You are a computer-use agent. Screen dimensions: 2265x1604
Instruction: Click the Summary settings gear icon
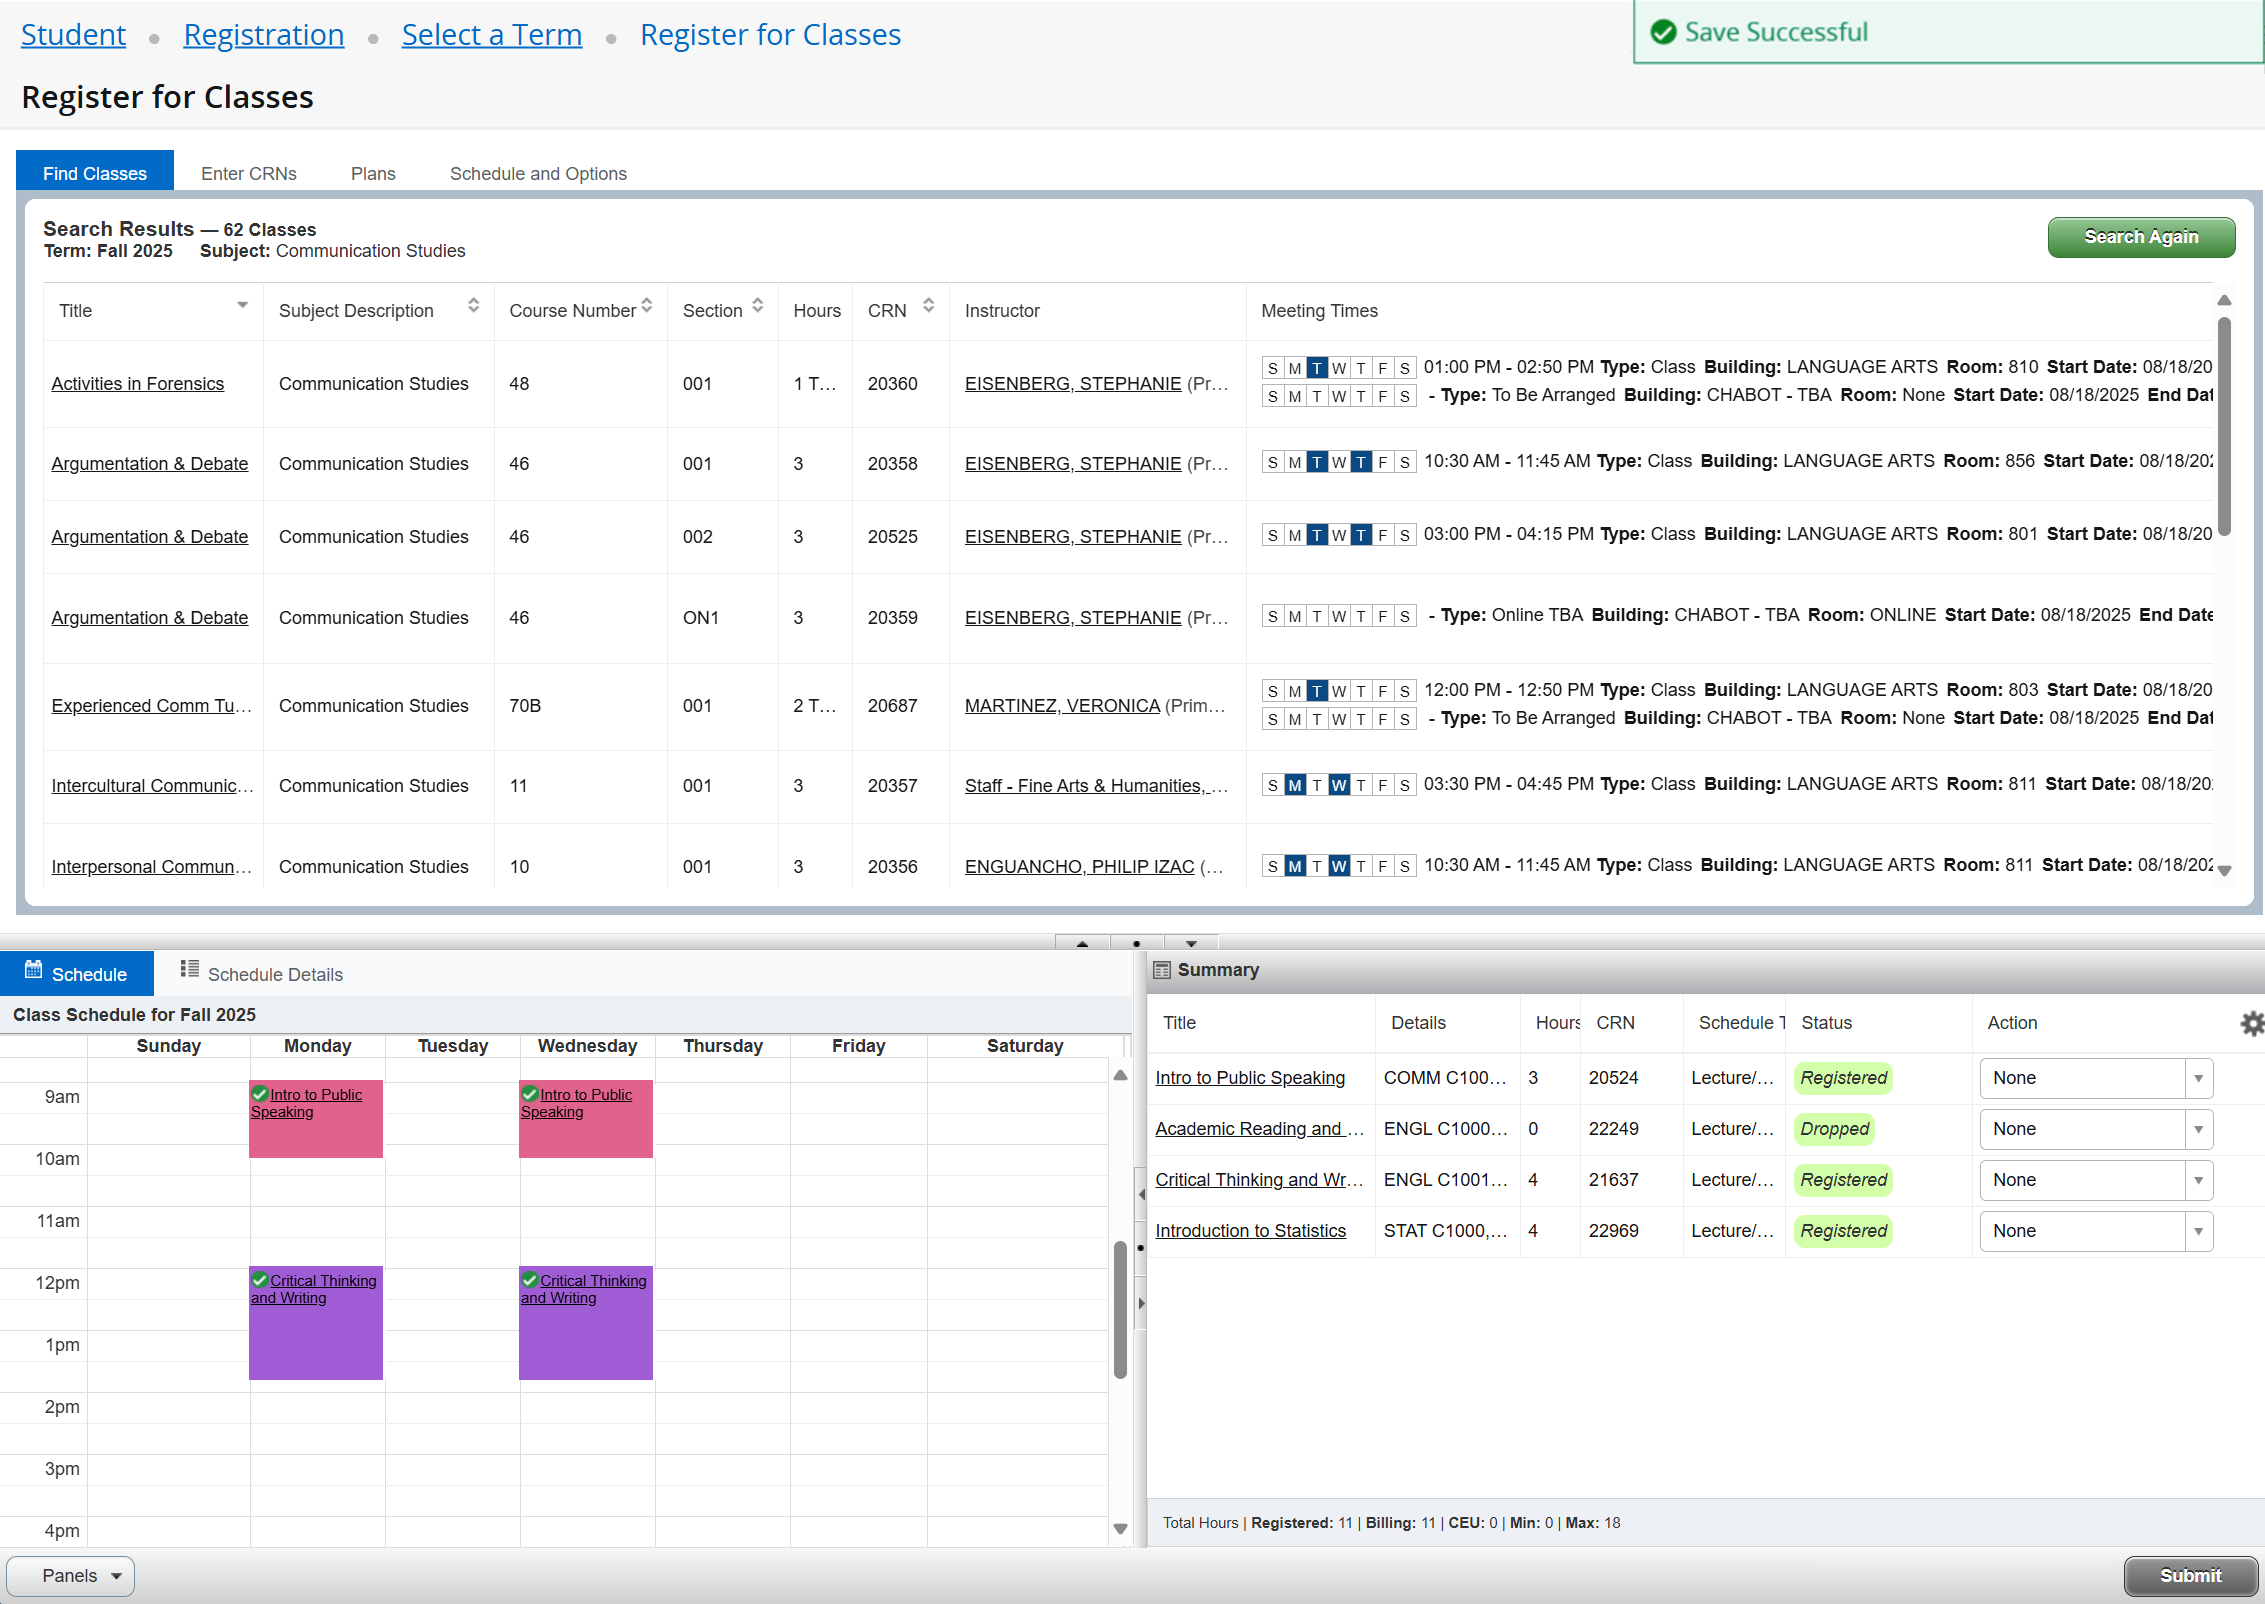click(x=2251, y=1023)
